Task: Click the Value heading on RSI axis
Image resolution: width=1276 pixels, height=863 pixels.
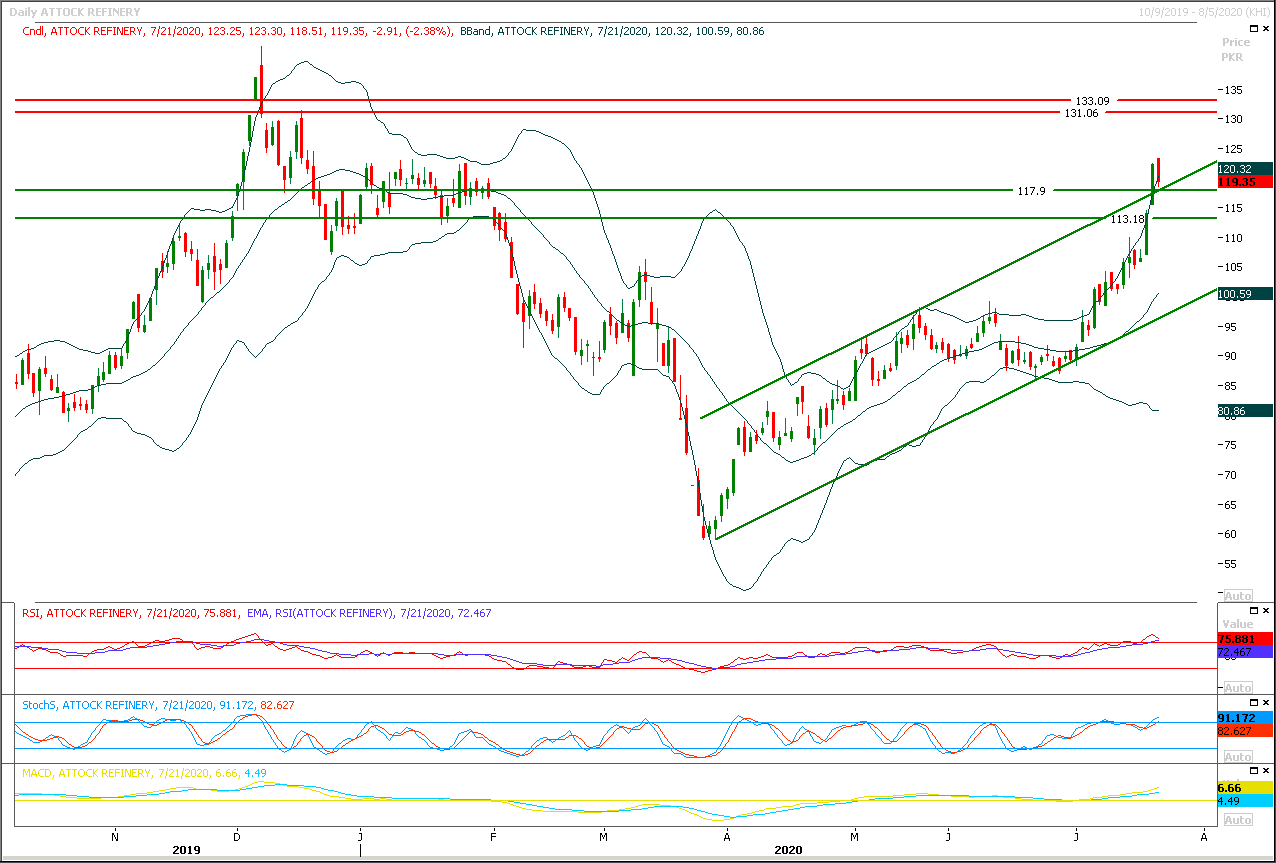Action: pyautogui.click(x=1236, y=624)
